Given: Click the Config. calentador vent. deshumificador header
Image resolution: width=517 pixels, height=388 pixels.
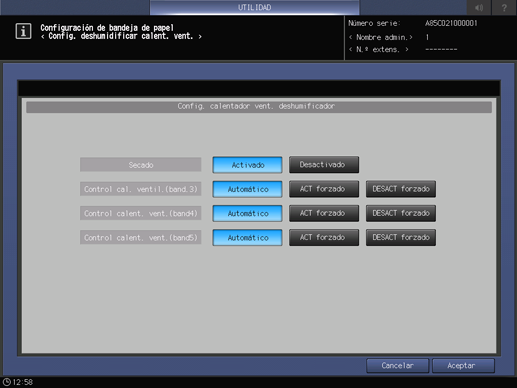Looking at the screenshot, I should pyautogui.click(x=259, y=107).
